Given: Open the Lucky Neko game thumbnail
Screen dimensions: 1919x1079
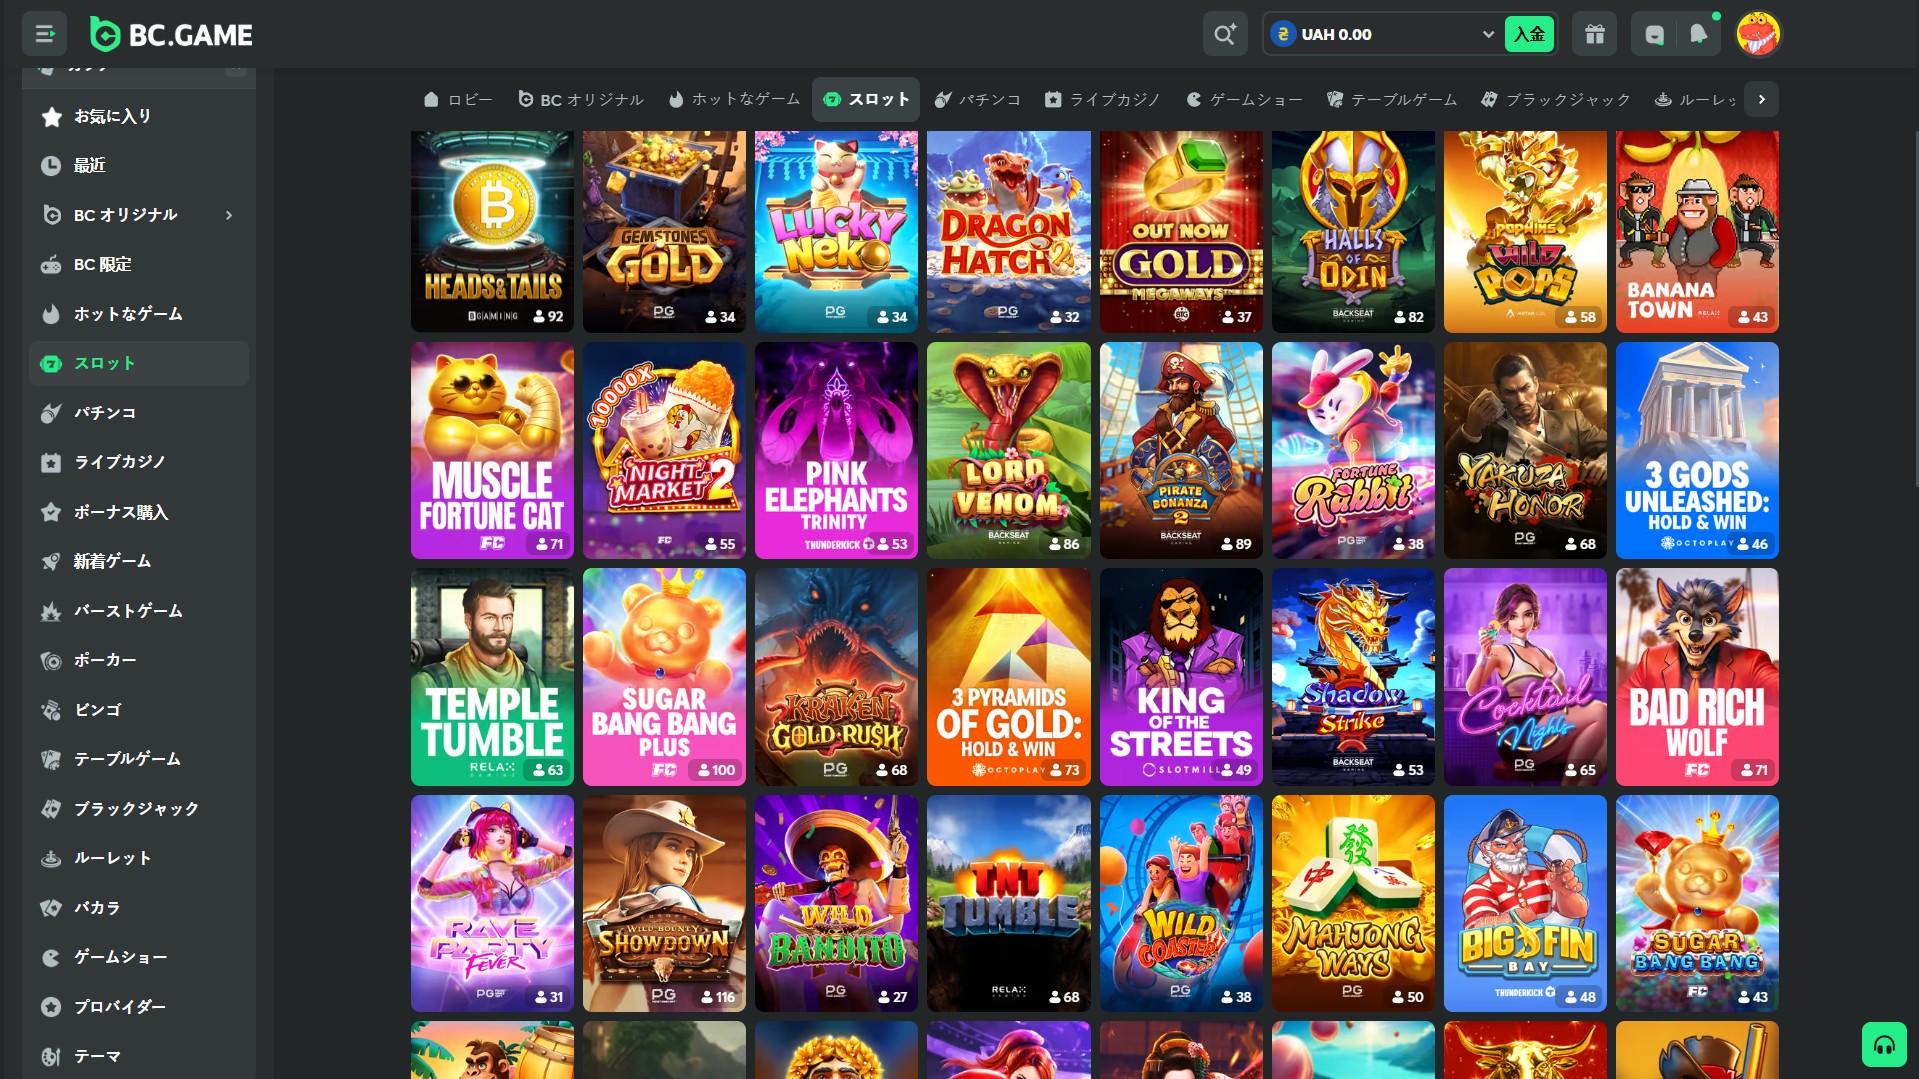Looking at the screenshot, I should click(836, 231).
